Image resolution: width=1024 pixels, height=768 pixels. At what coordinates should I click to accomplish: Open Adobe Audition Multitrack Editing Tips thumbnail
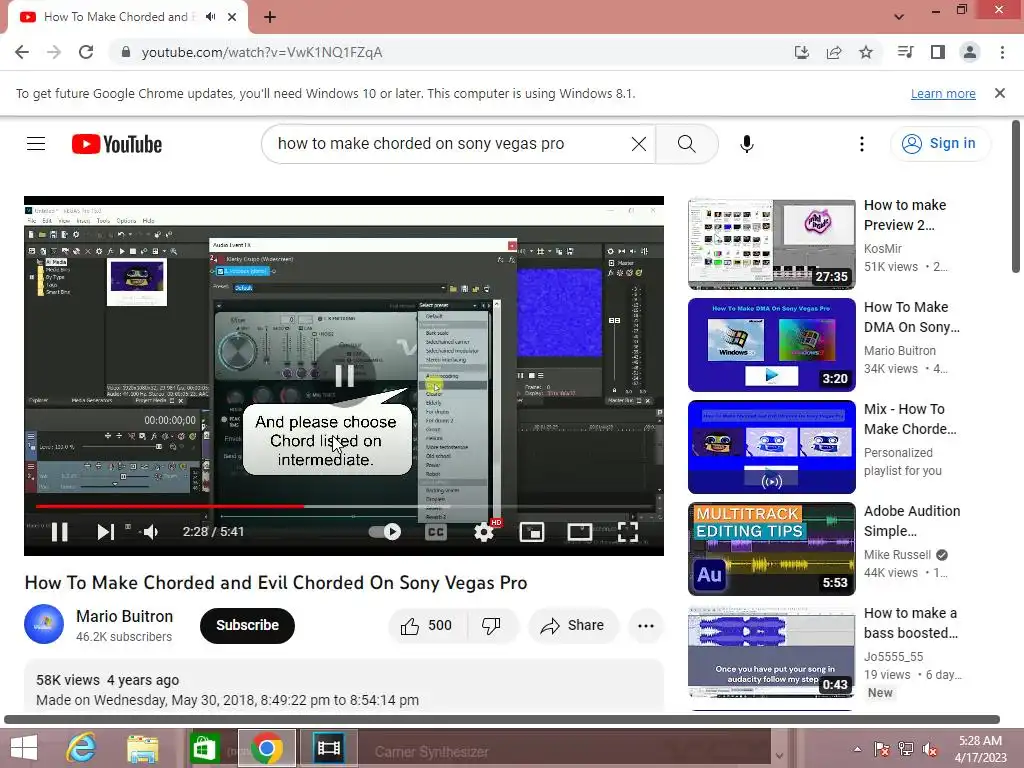pyautogui.click(x=772, y=549)
